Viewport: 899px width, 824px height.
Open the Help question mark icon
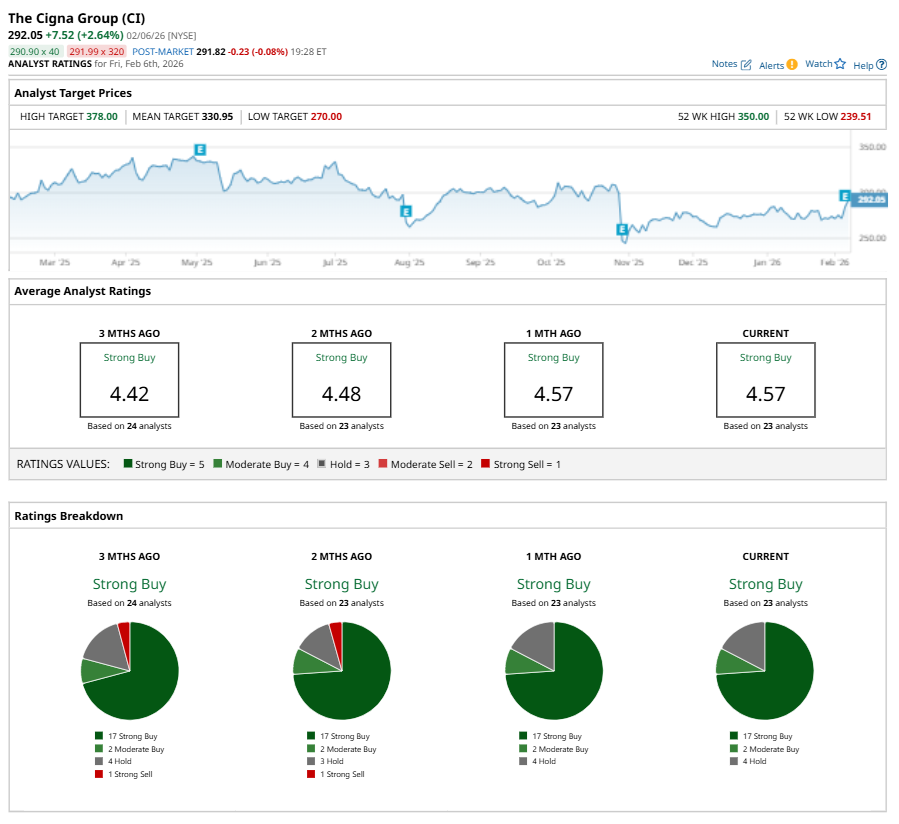coord(881,65)
